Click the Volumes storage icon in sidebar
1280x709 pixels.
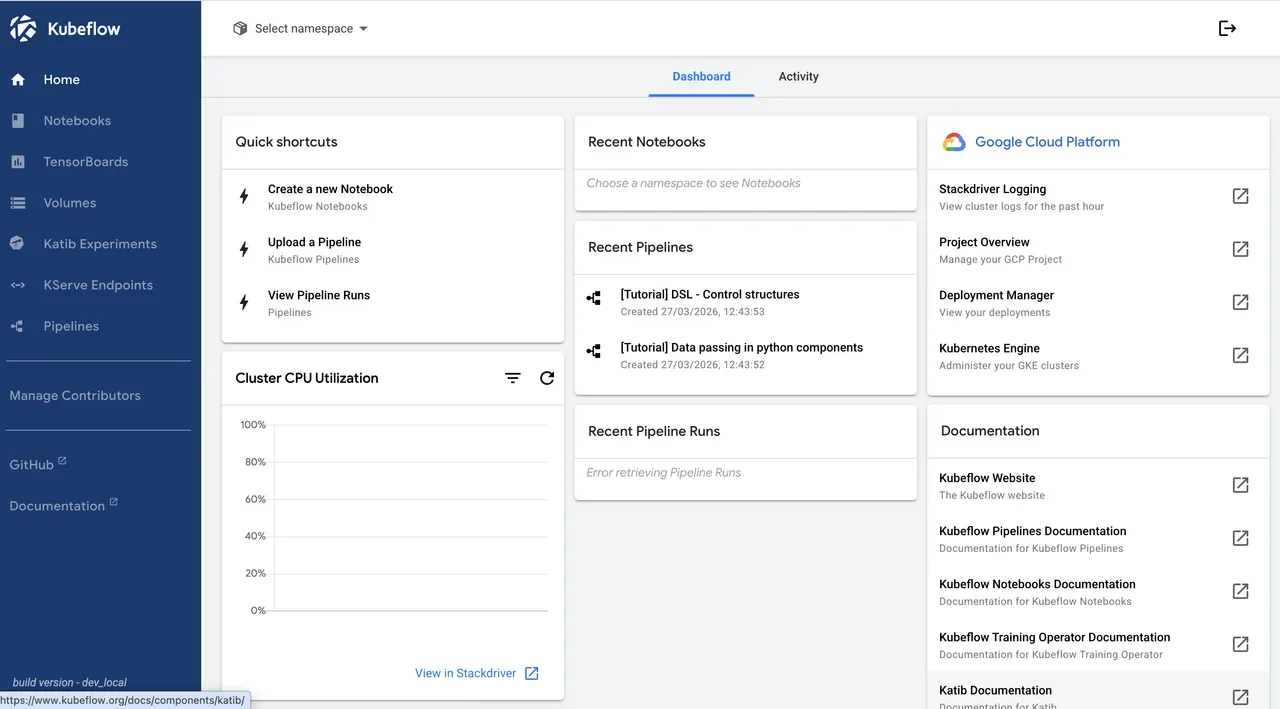[18, 202]
